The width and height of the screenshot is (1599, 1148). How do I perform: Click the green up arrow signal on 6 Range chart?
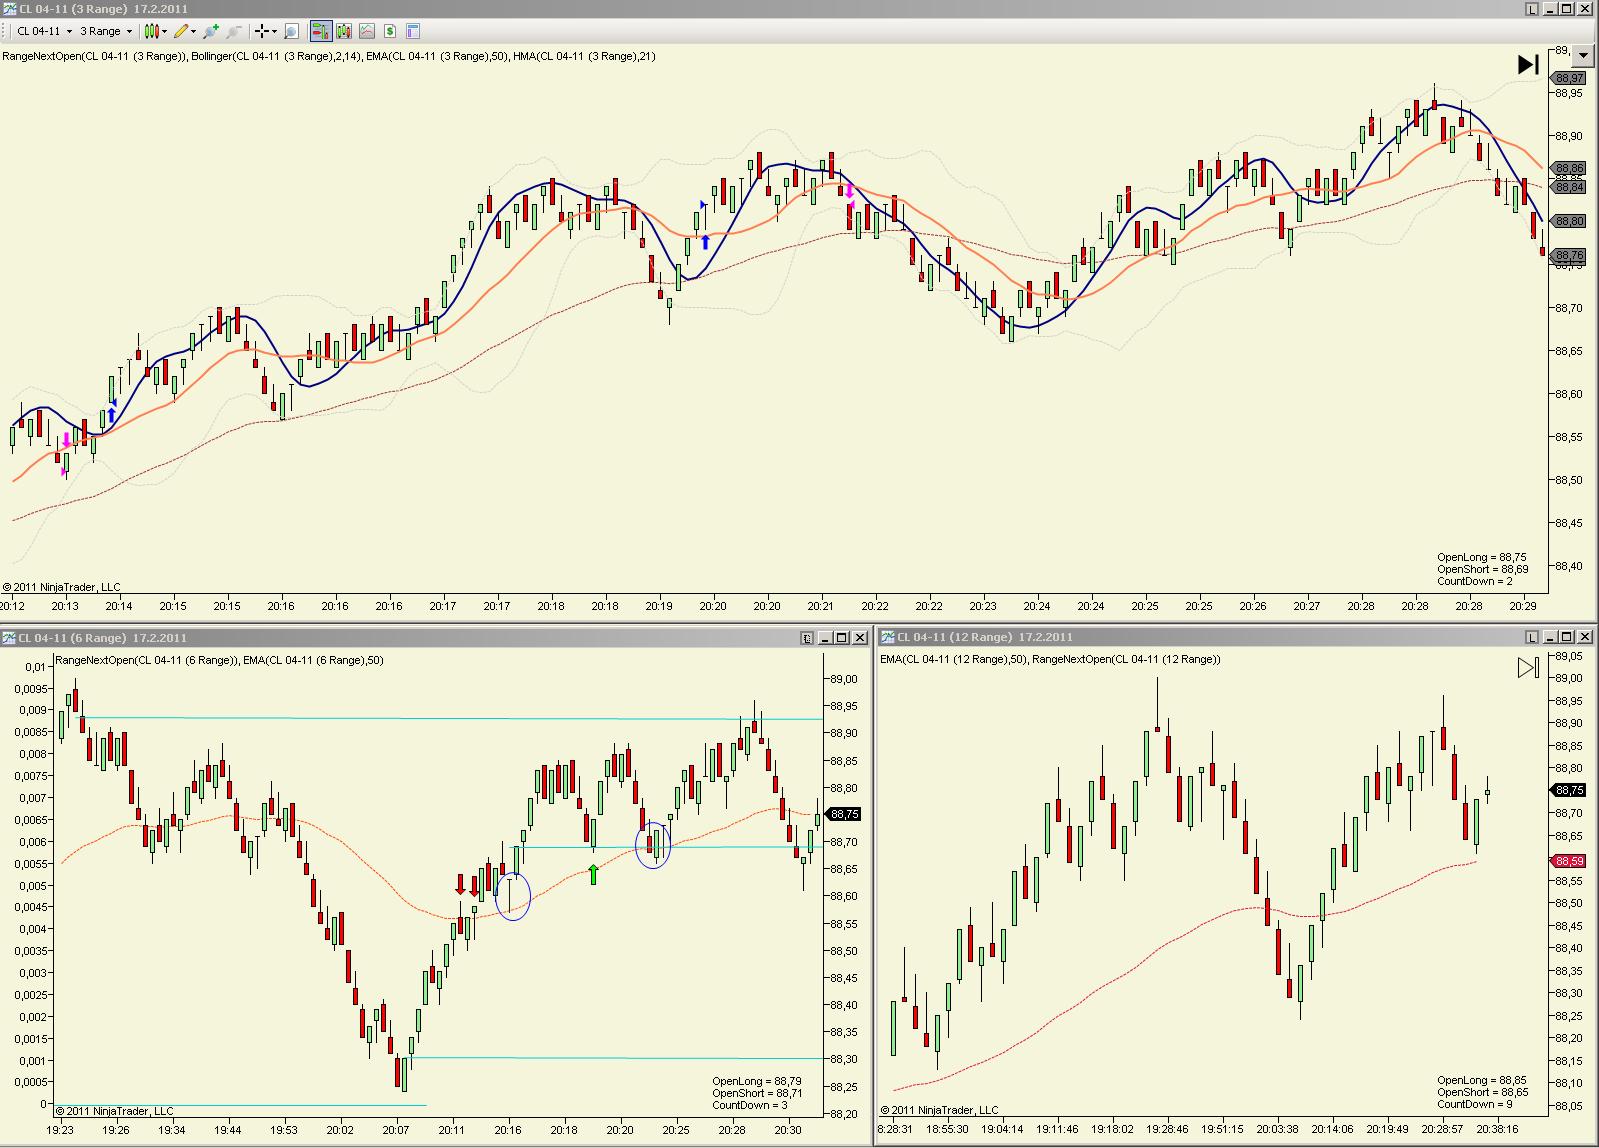click(x=594, y=875)
